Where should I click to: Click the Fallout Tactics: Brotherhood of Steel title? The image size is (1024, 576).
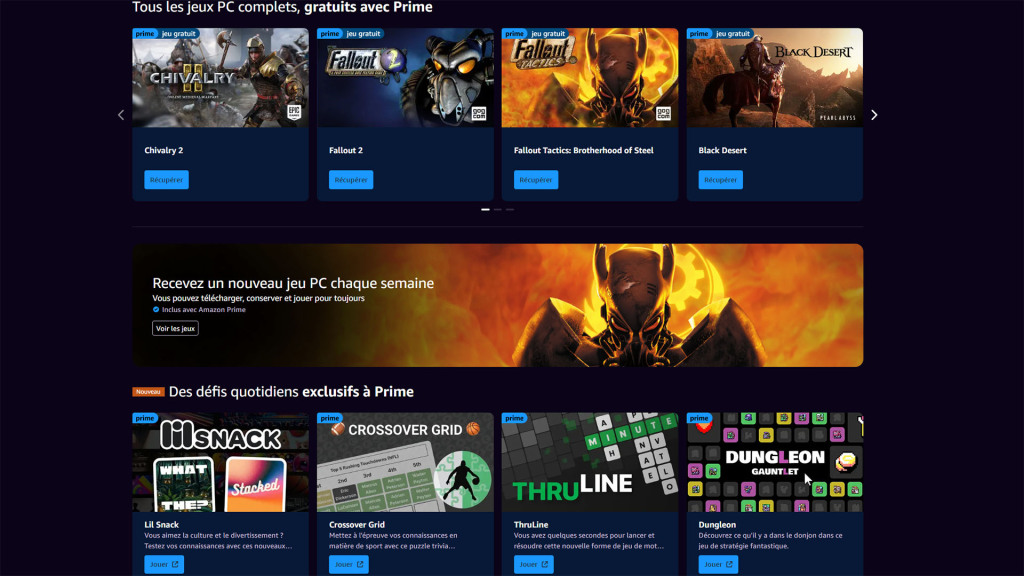coord(584,150)
